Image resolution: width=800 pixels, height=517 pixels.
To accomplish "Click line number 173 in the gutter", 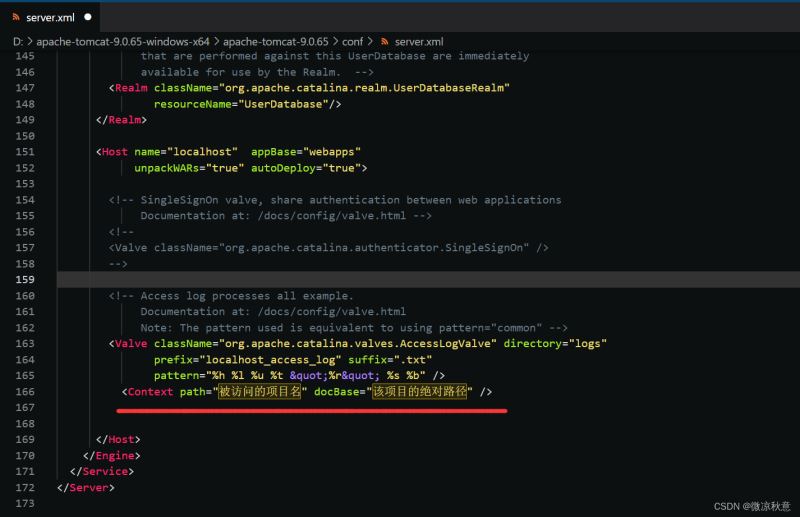I will click(x=25, y=503).
